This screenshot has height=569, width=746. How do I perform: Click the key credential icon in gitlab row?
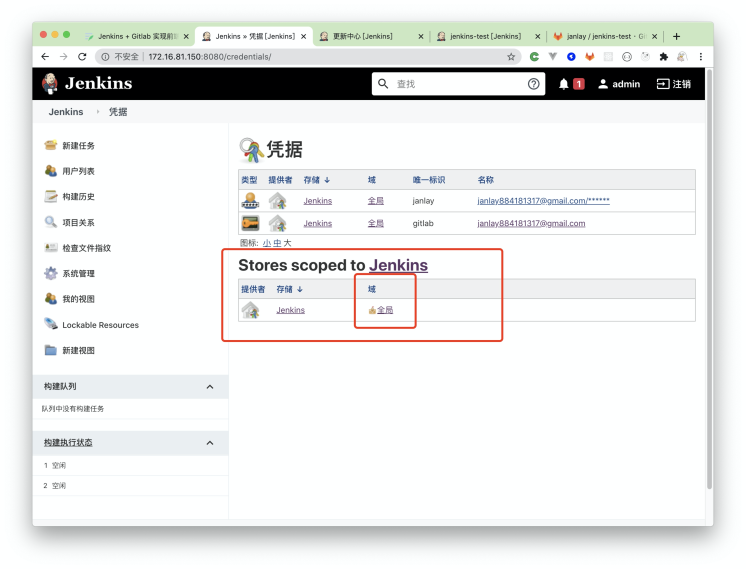[x=250, y=223]
